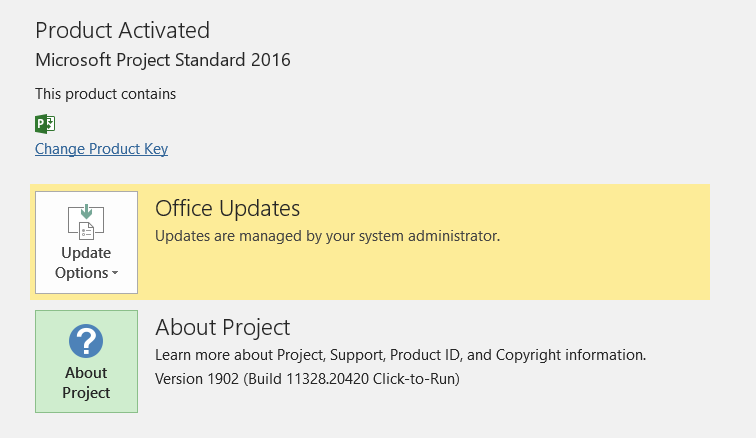Click the "Update Options" label text

click(x=86, y=263)
